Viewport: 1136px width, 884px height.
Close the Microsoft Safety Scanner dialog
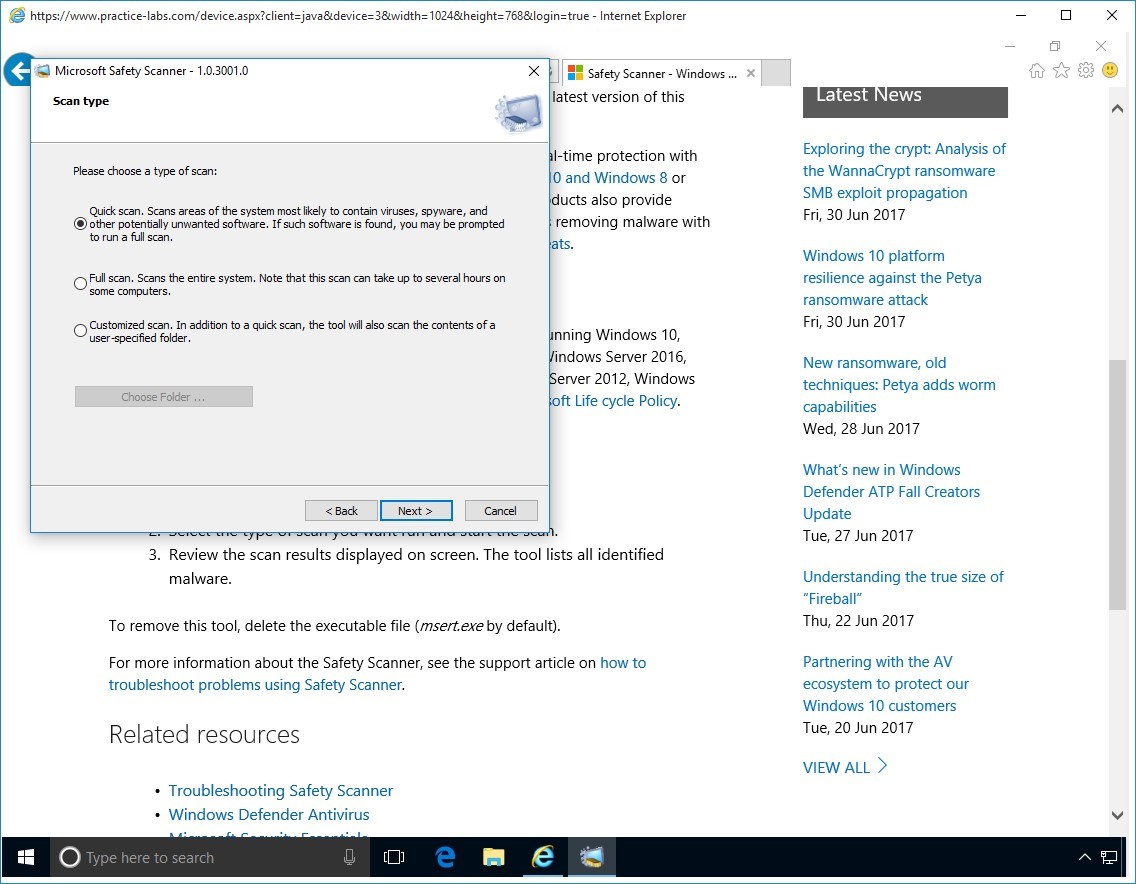[x=534, y=71]
